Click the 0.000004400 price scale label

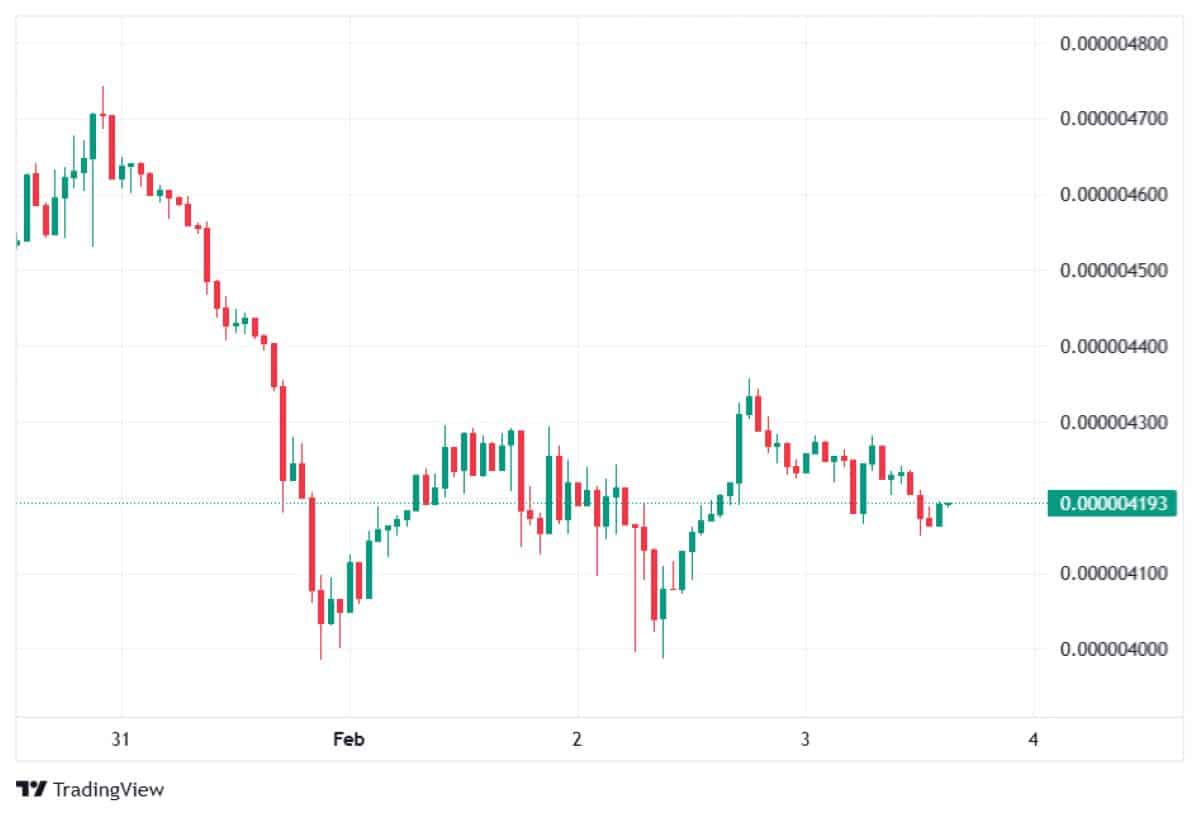1113,346
